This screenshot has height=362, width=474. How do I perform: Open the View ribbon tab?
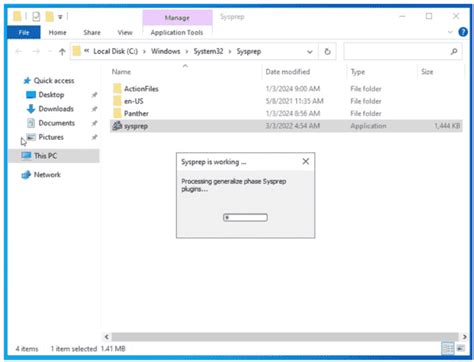(x=125, y=32)
